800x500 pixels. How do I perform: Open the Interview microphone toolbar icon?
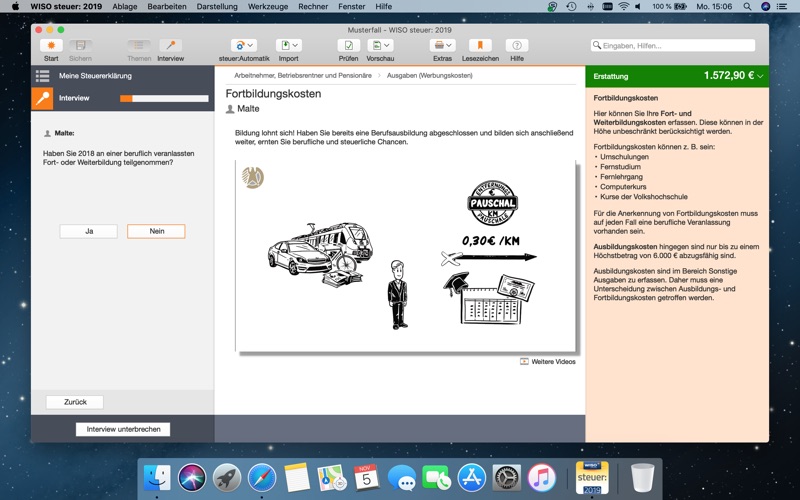pyautogui.click(x=170, y=46)
